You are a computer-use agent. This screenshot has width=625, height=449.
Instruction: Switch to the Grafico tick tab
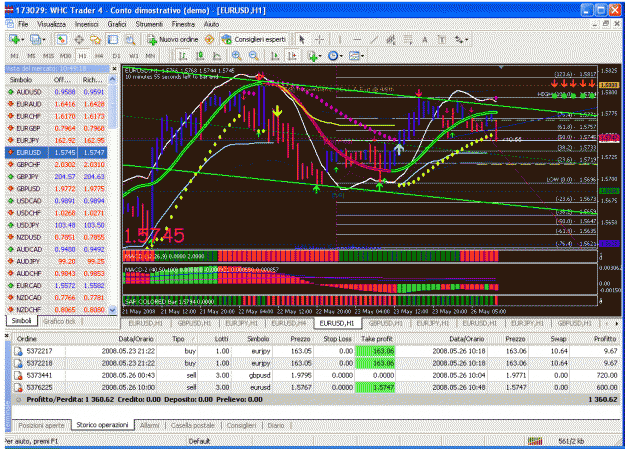pyautogui.click(x=59, y=321)
